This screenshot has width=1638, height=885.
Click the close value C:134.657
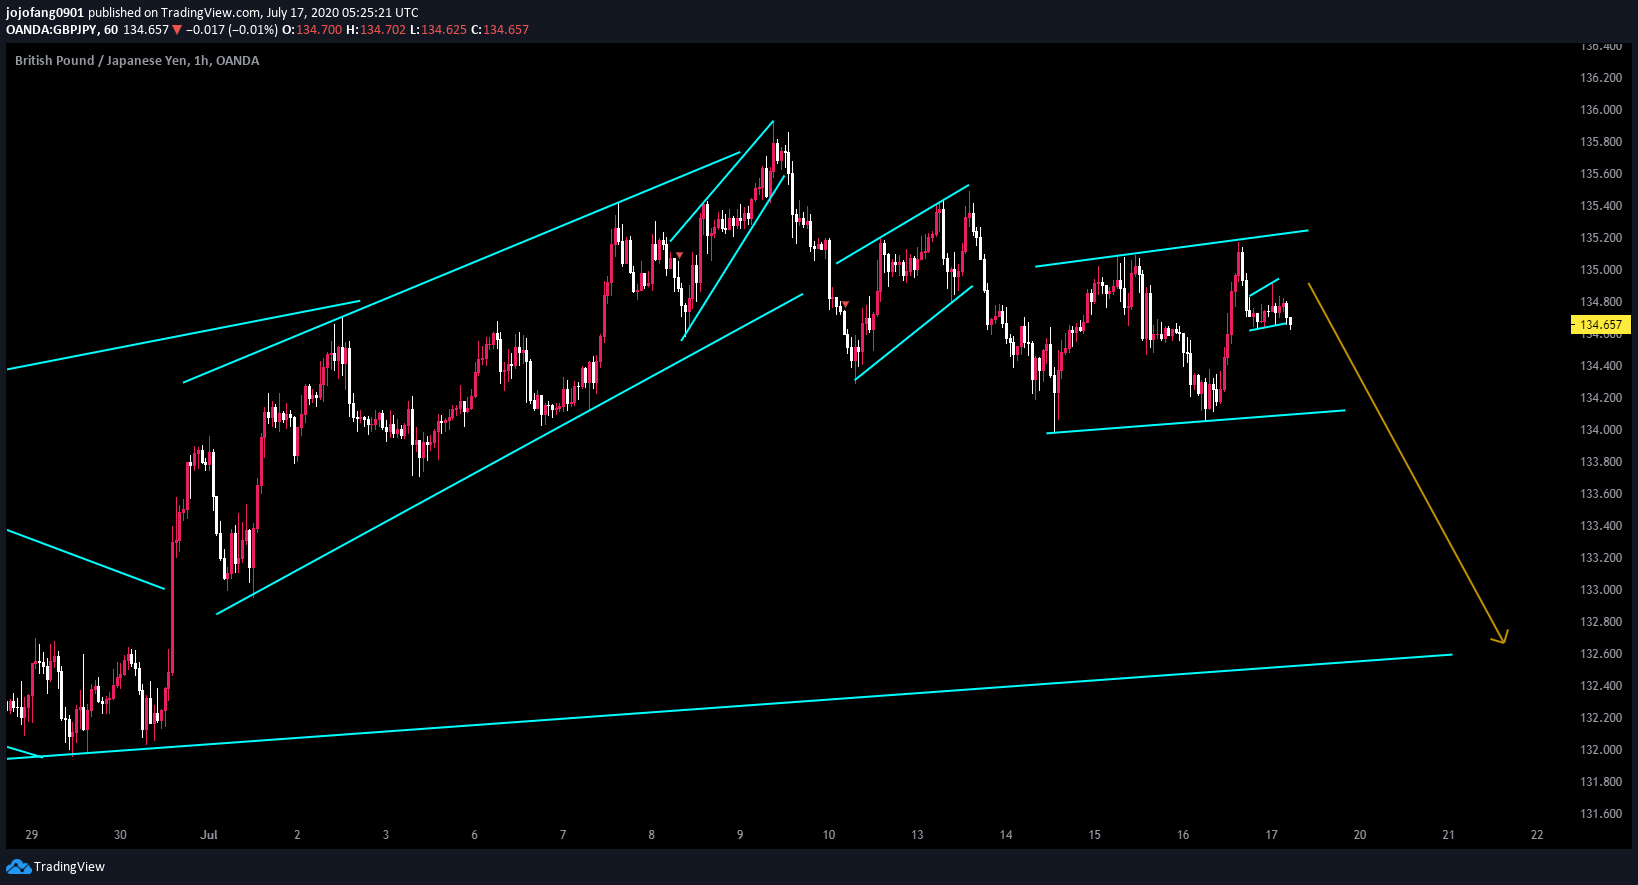pyautogui.click(x=500, y=30)
